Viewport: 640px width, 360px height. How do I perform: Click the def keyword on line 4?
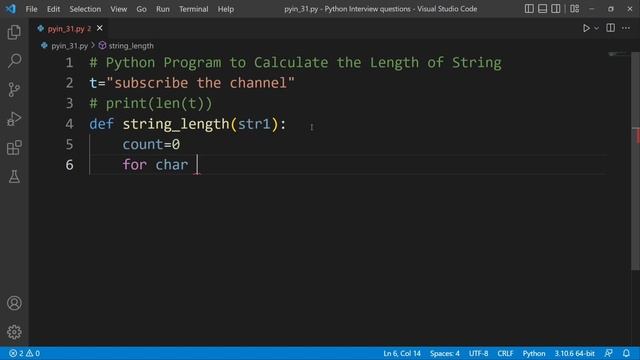click(102, 124)
